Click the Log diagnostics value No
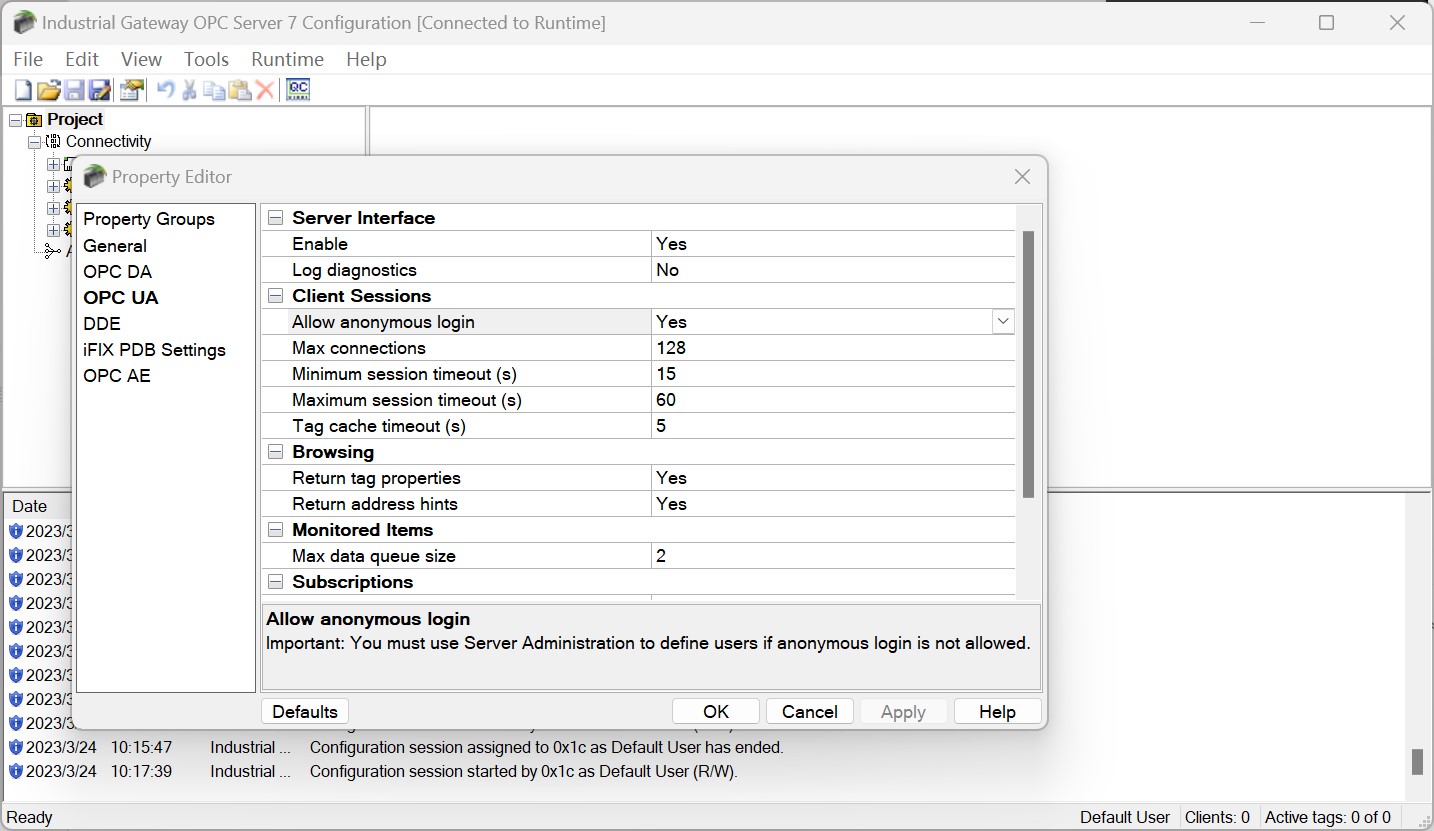The image size is (1434, 831). (833, 270)
